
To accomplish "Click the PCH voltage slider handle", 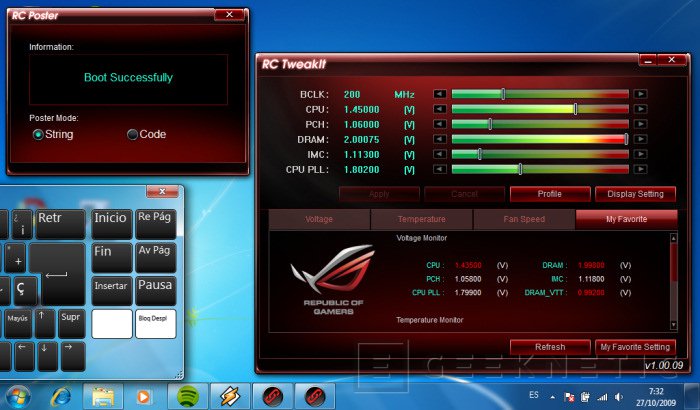I will click(x=490, y=124).
